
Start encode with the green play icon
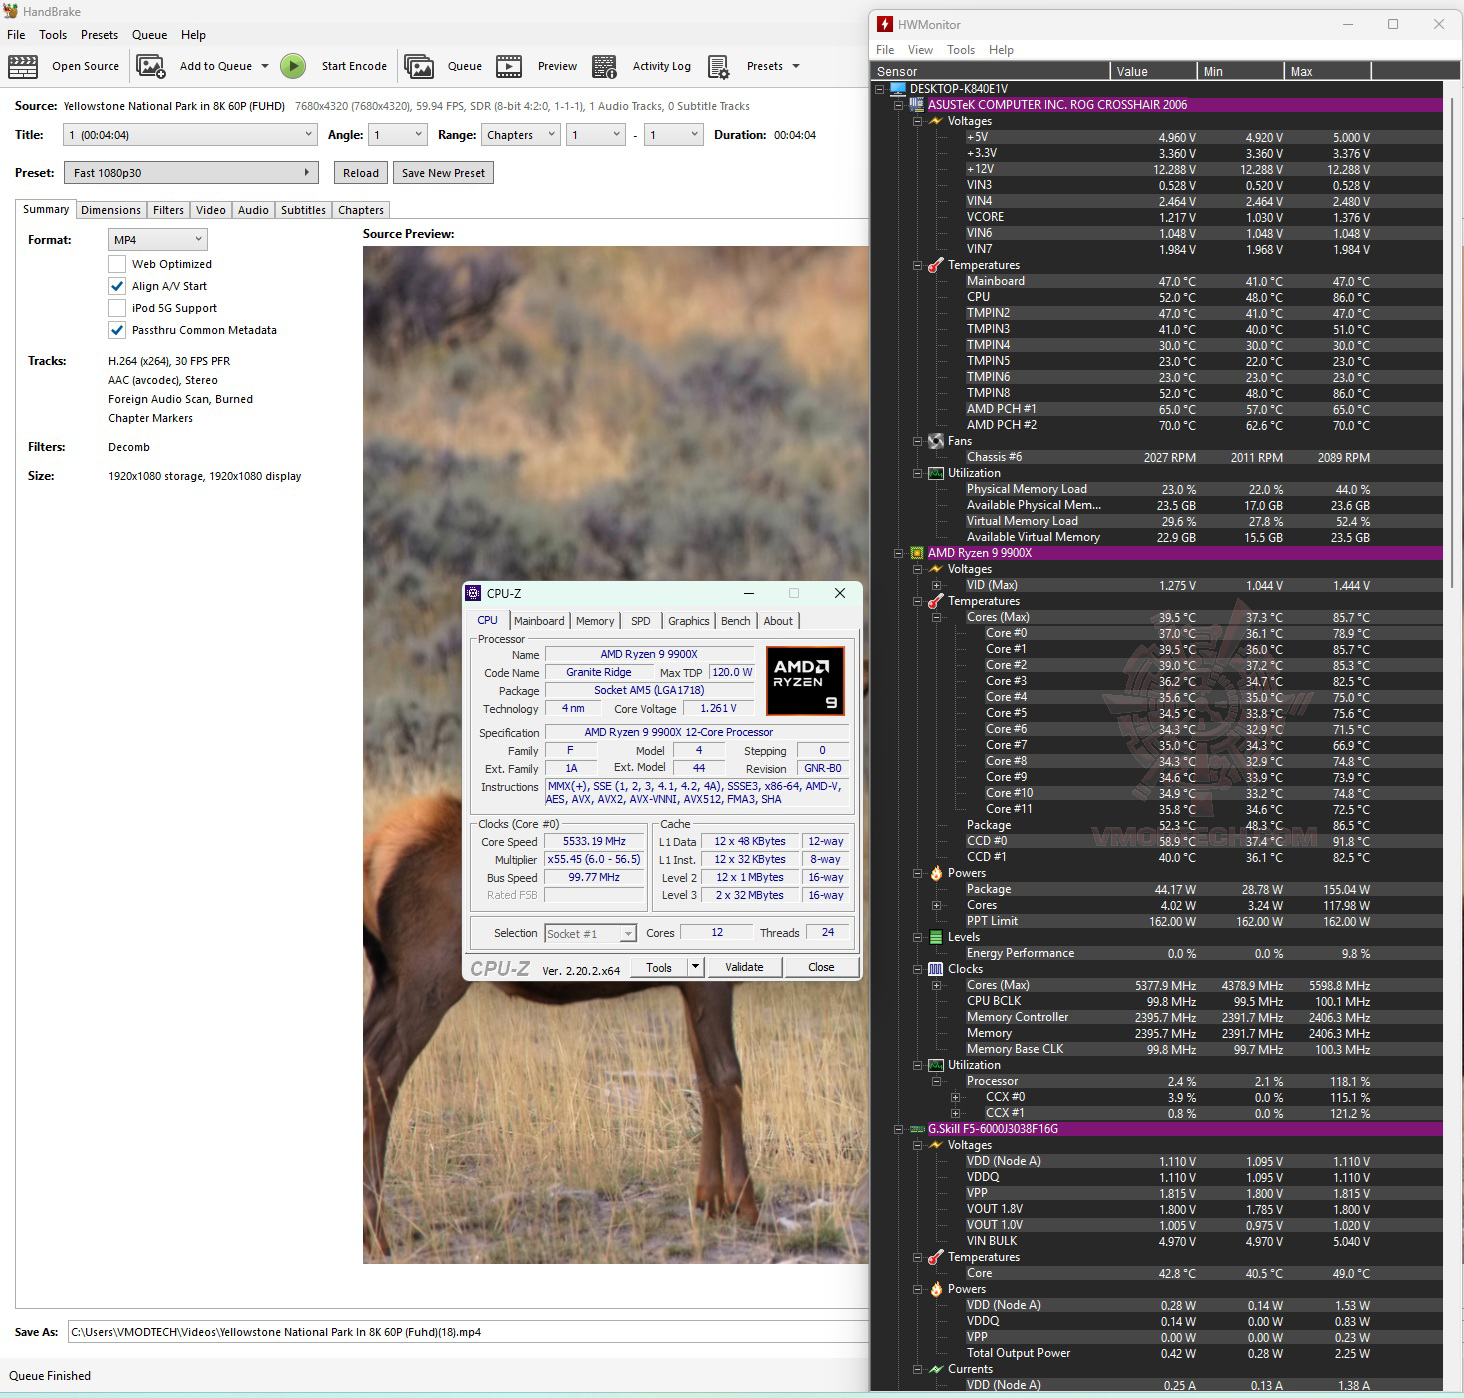click(x=293, y=66)
